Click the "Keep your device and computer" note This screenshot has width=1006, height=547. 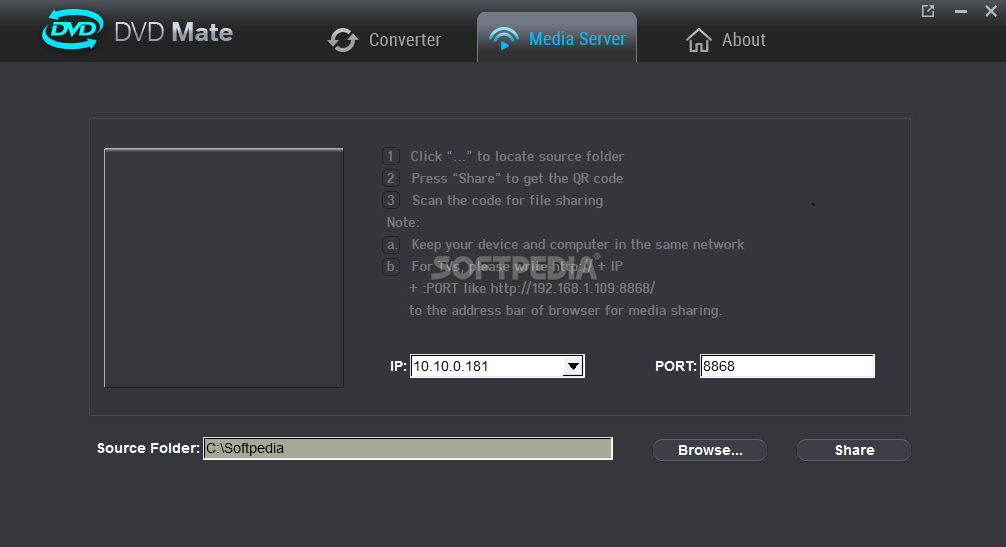tap(577, 244)
